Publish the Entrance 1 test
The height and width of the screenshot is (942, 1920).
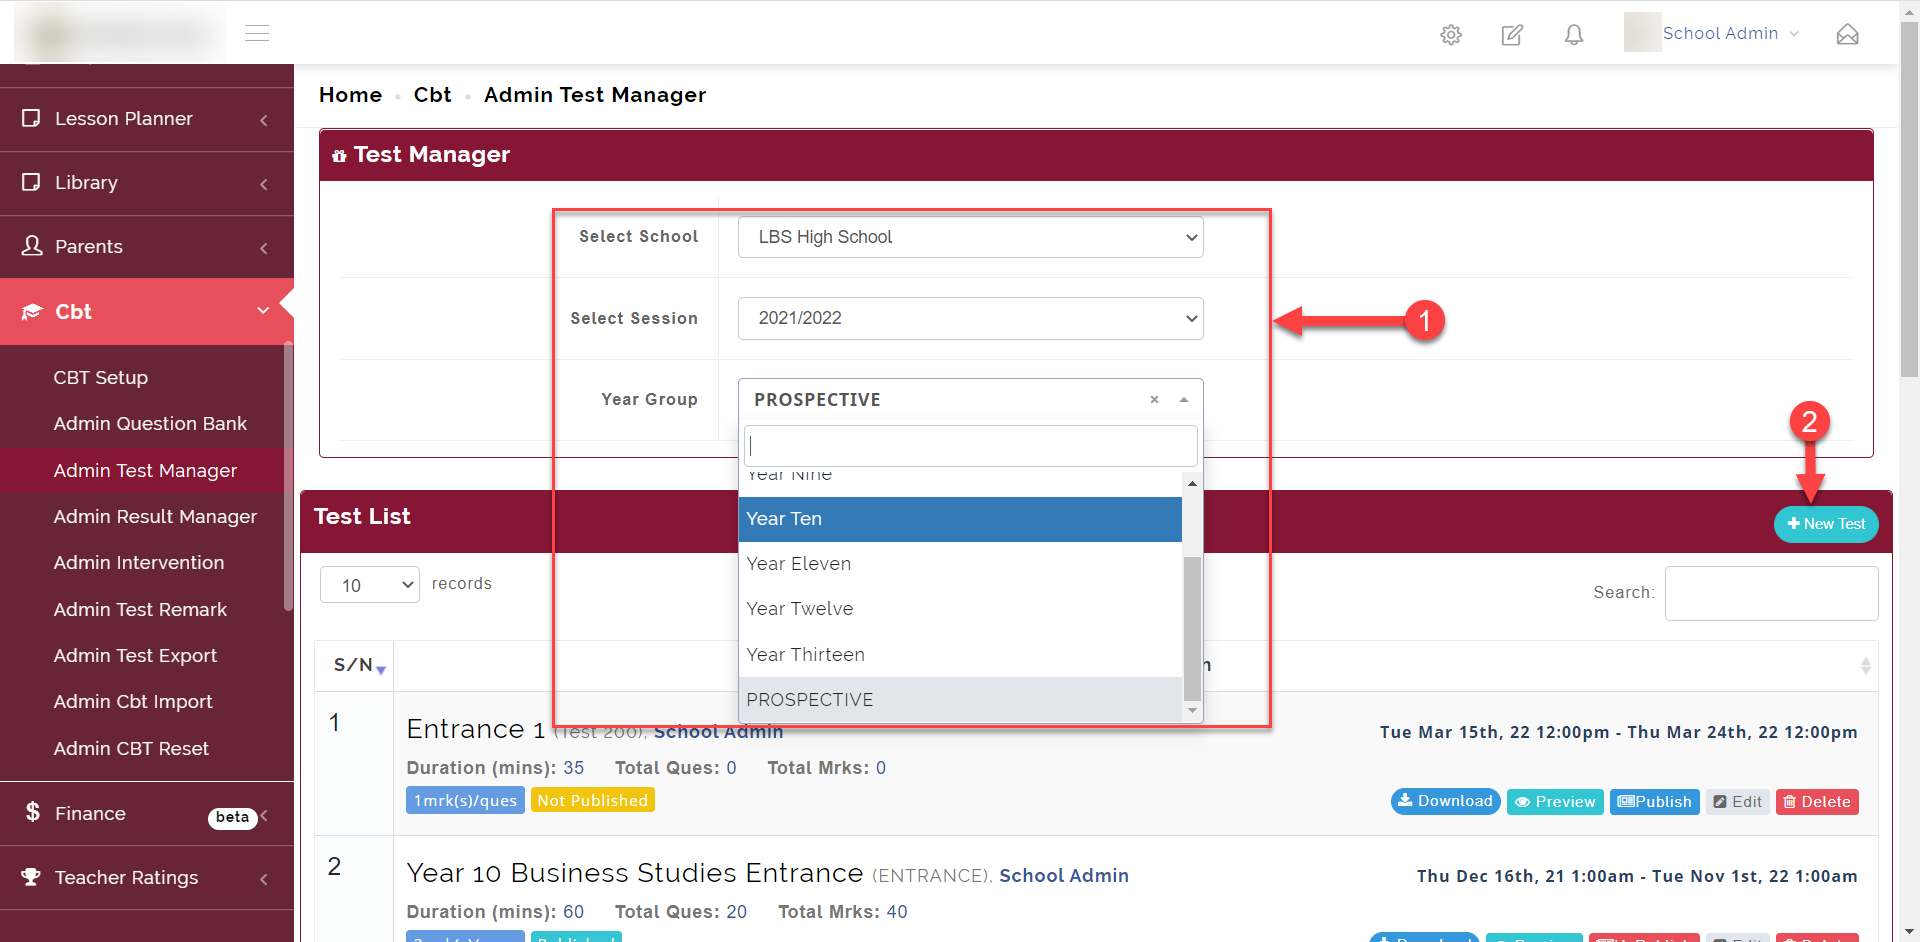click(1654, 802)
